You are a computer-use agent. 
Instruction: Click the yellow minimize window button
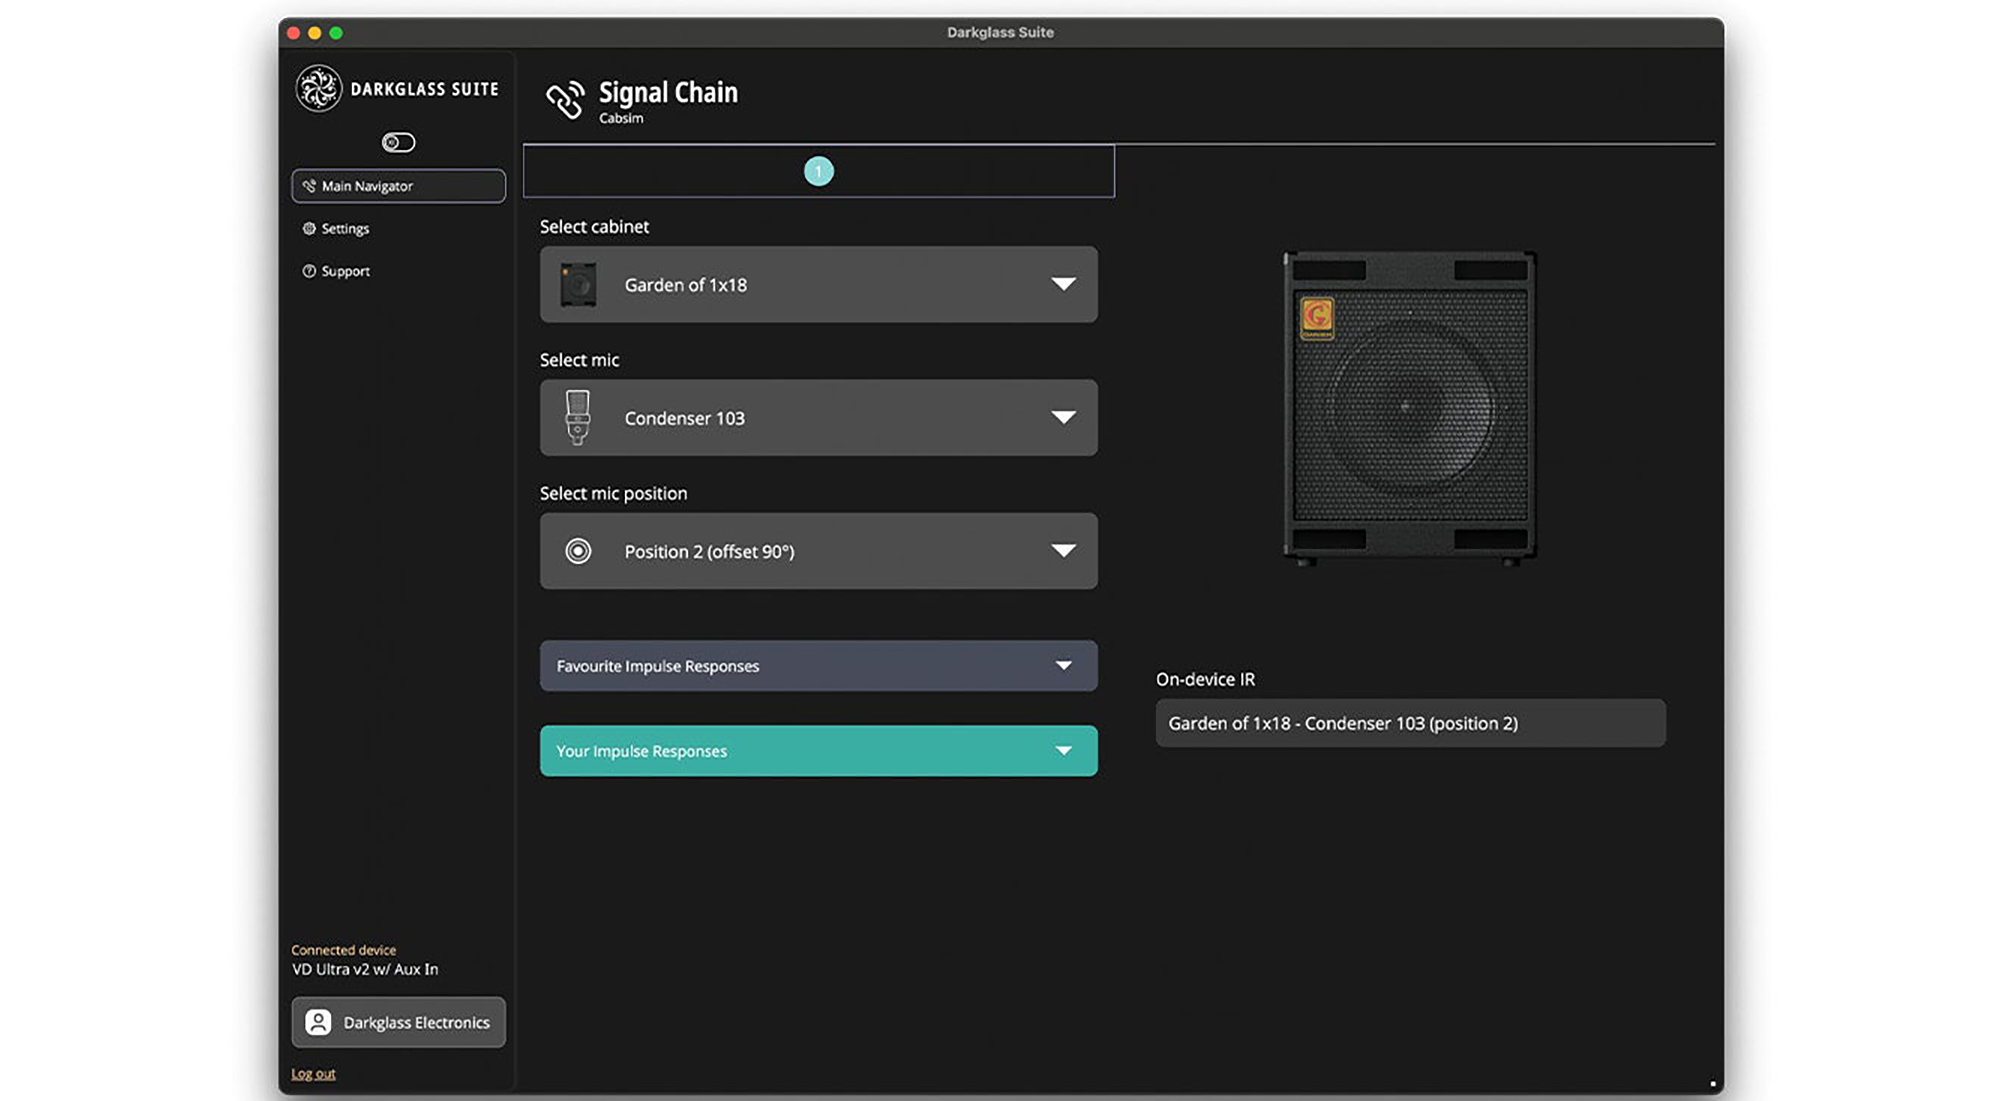tap(314, 33)
